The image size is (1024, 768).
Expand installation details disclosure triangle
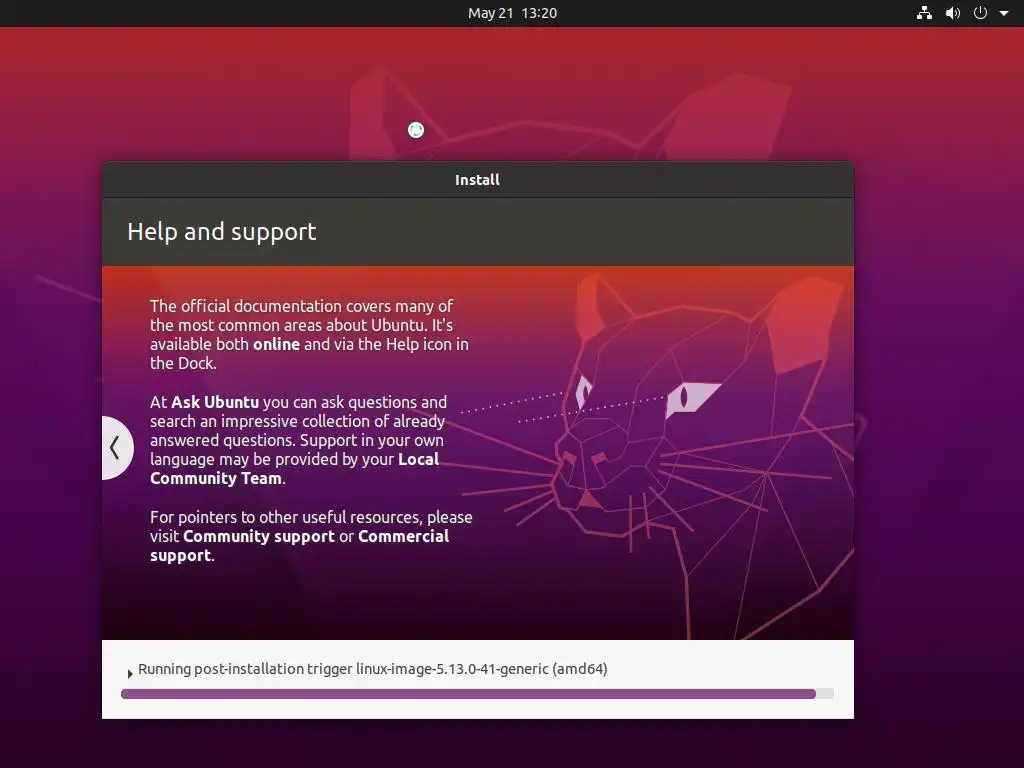pos(130,673)
